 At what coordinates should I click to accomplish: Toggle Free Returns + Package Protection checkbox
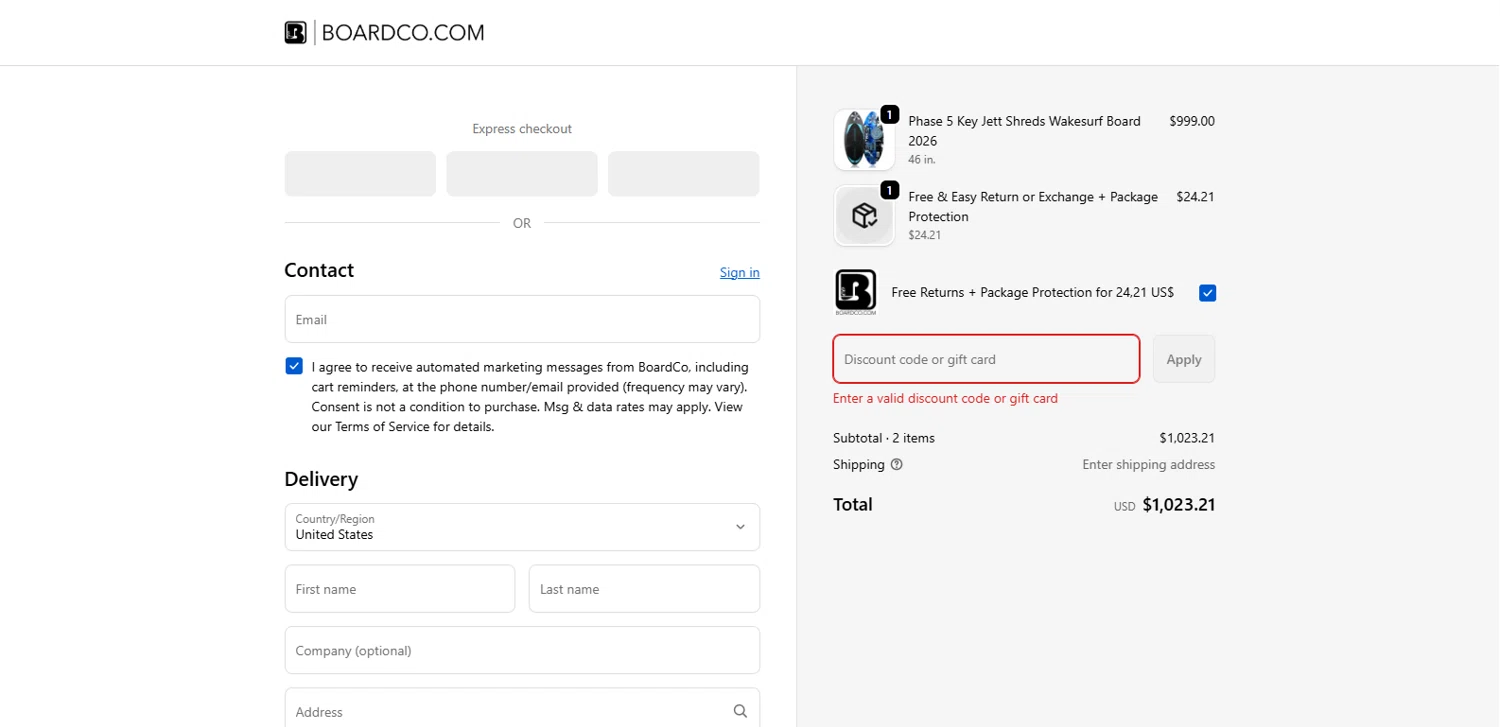click(1207, 293)
